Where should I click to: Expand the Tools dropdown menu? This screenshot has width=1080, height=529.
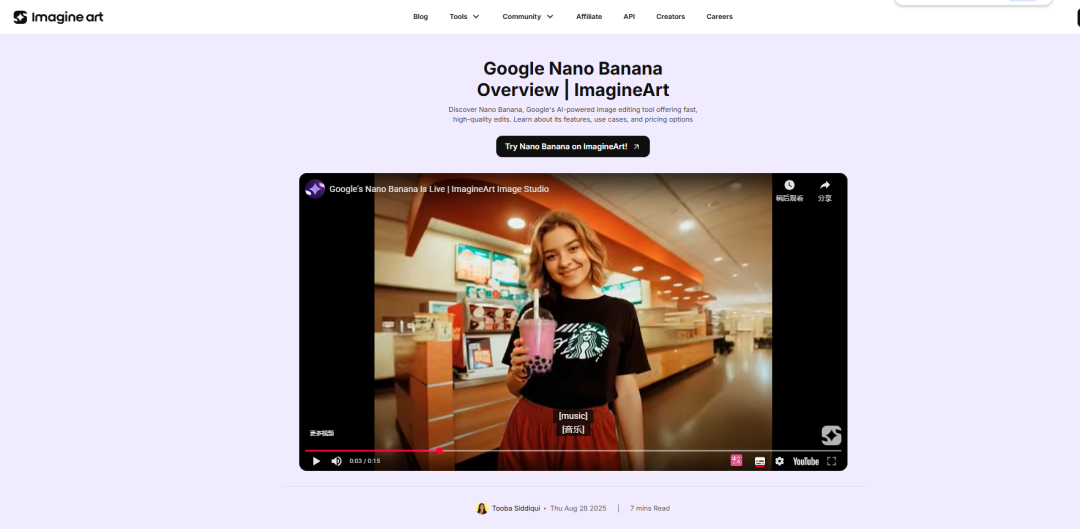pos(465,17)
